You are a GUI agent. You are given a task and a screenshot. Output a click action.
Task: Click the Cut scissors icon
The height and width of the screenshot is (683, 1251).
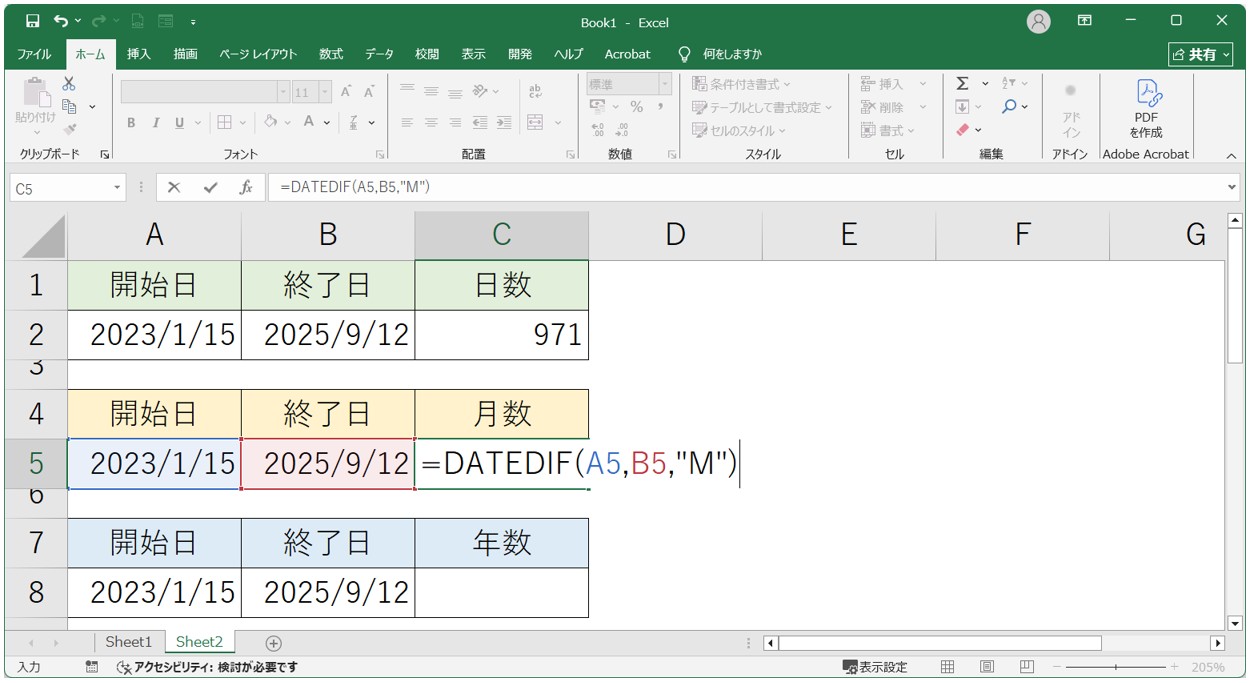click(69, 84)
